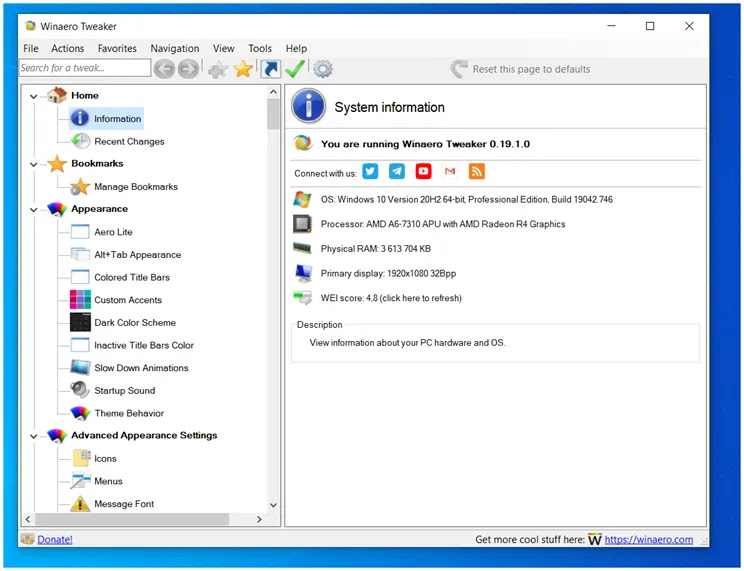
Task: Click the green checkmark toolbar icon
Action: [x=295, y=69]
